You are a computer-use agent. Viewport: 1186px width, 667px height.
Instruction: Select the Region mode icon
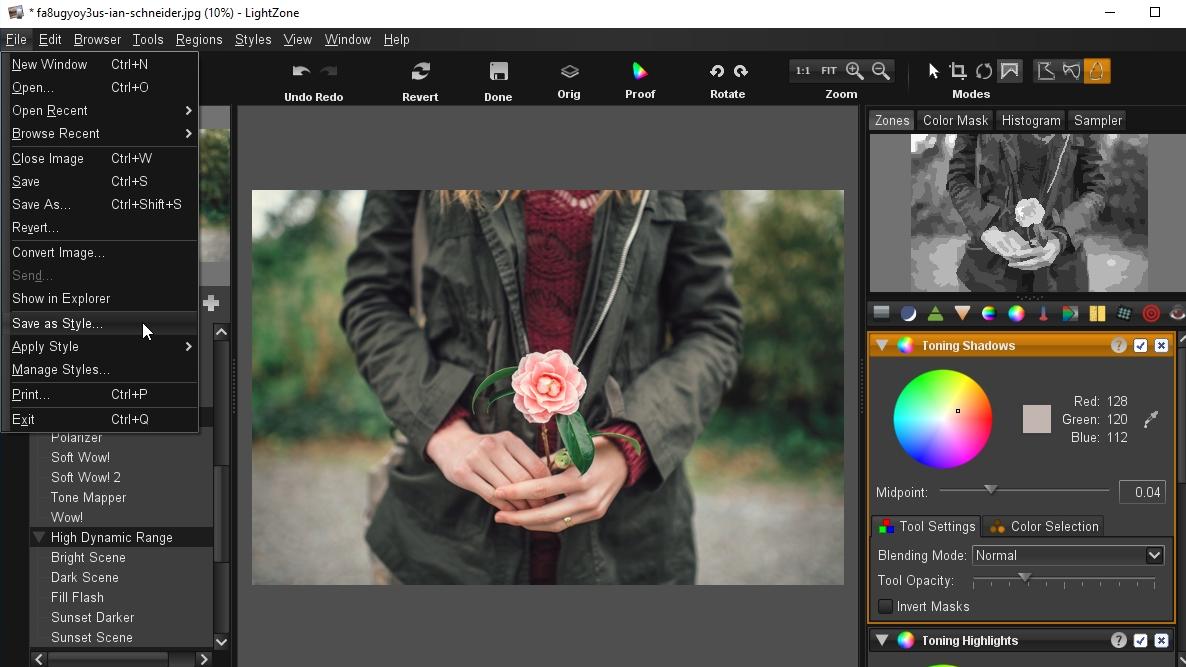[1010, 71]
